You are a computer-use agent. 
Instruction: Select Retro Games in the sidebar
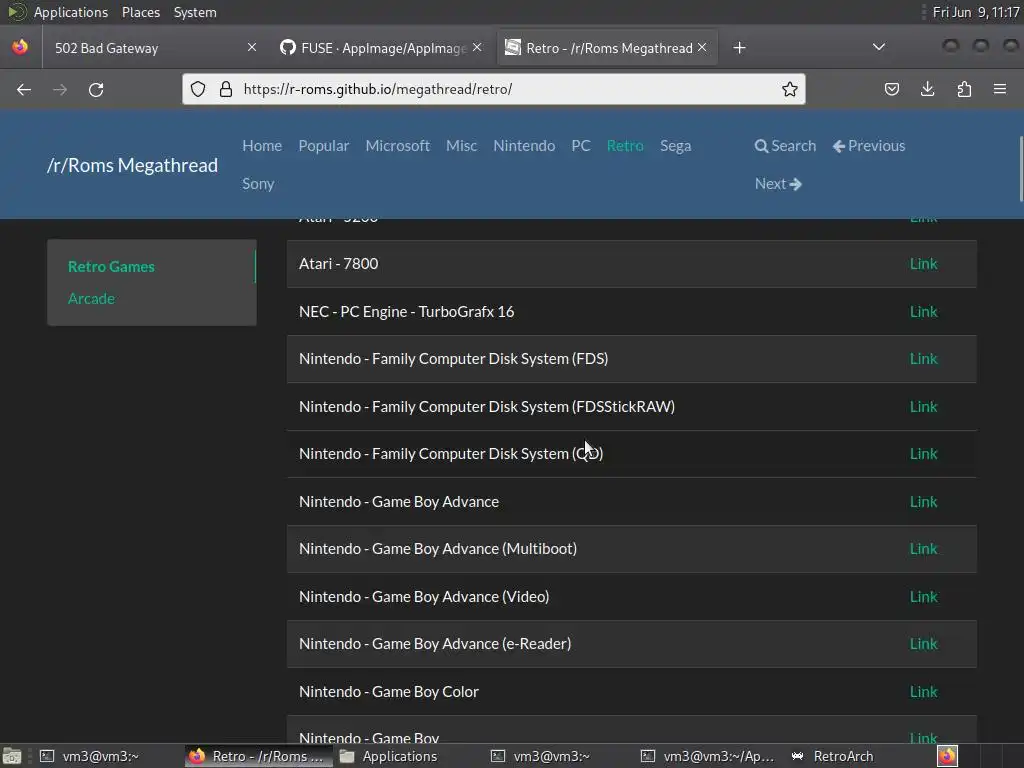(111, 266)
